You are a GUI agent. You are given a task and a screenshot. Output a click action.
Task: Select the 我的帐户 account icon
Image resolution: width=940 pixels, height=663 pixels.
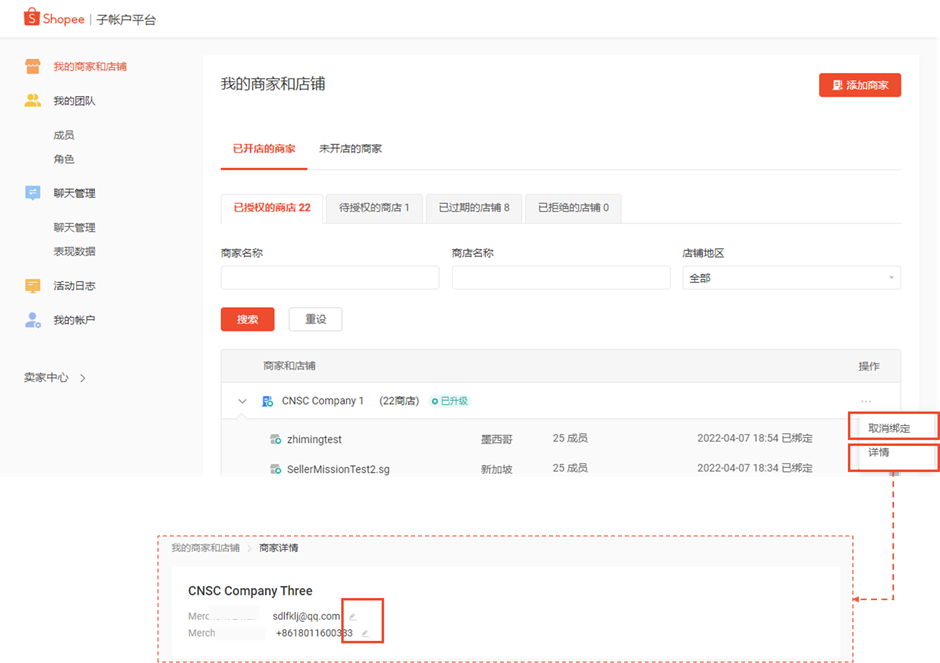point(33,320)
